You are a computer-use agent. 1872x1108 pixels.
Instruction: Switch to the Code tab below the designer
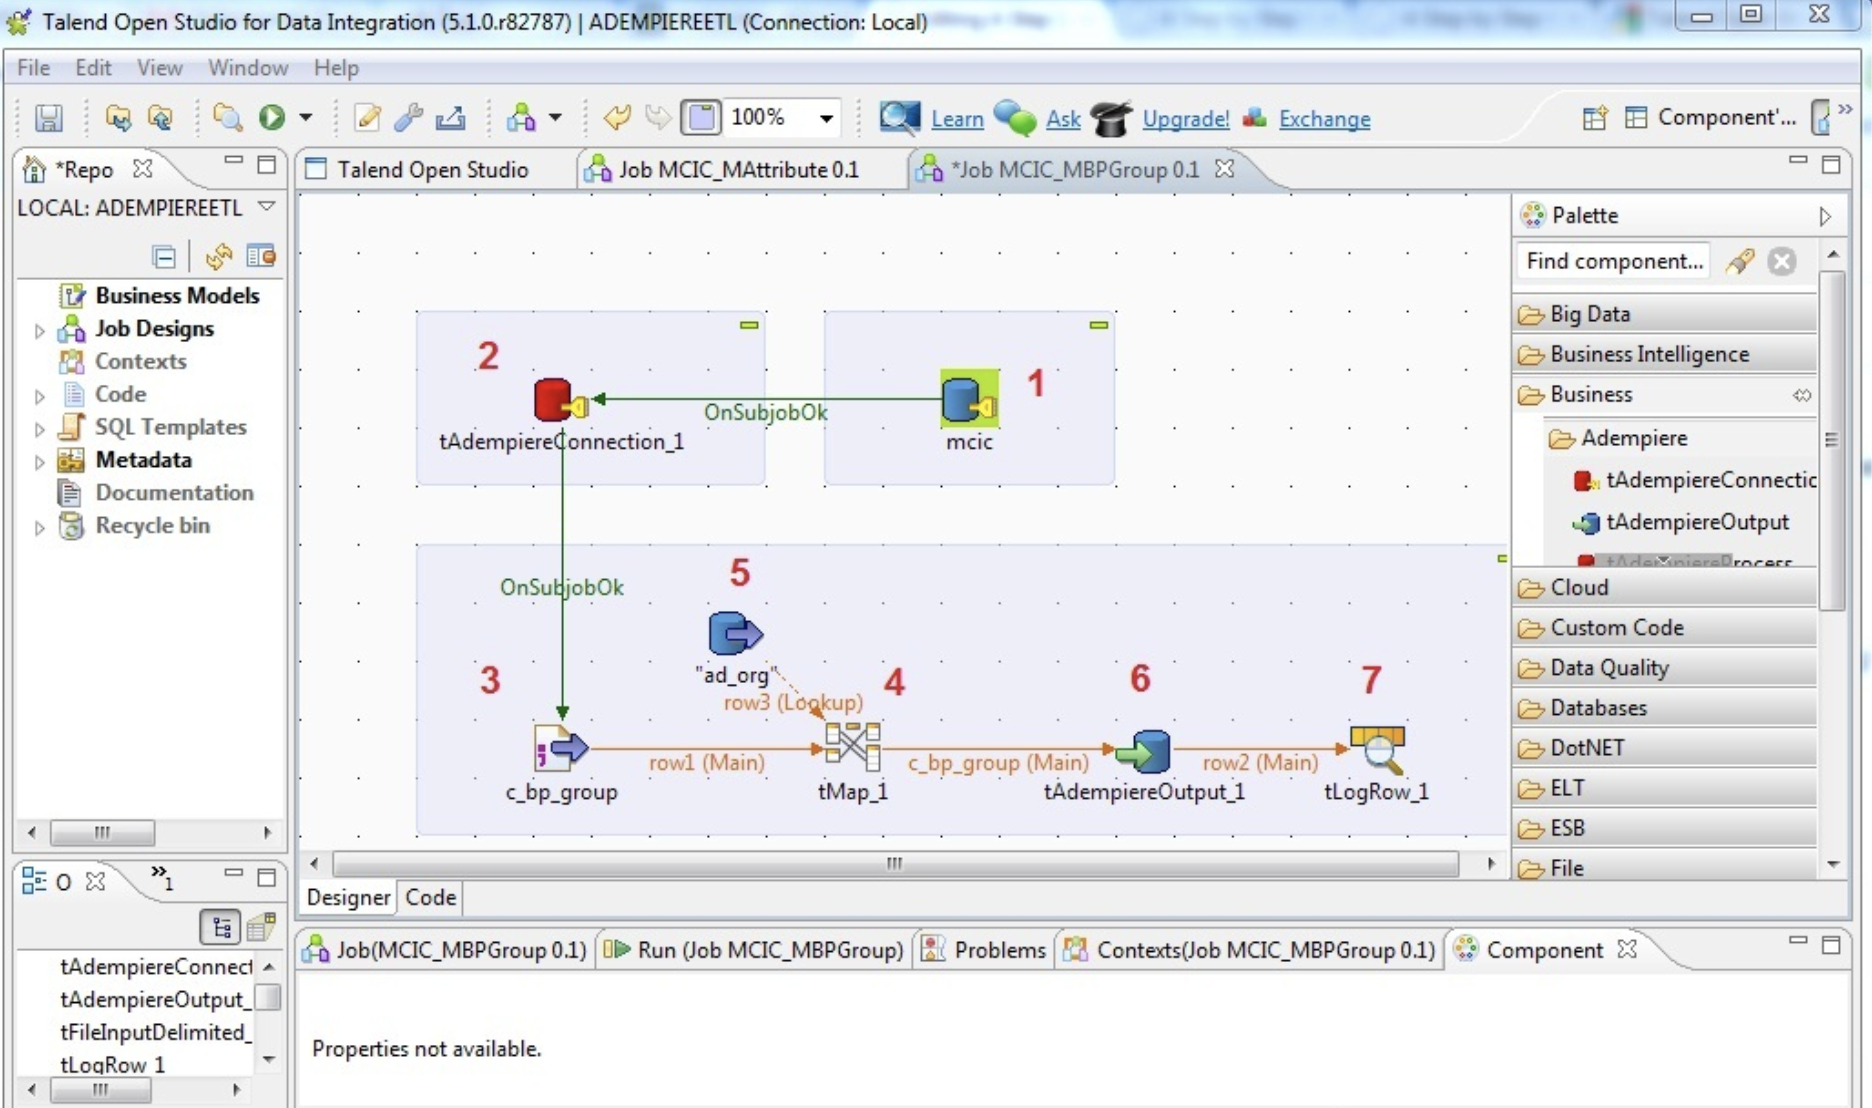(429, 897)
